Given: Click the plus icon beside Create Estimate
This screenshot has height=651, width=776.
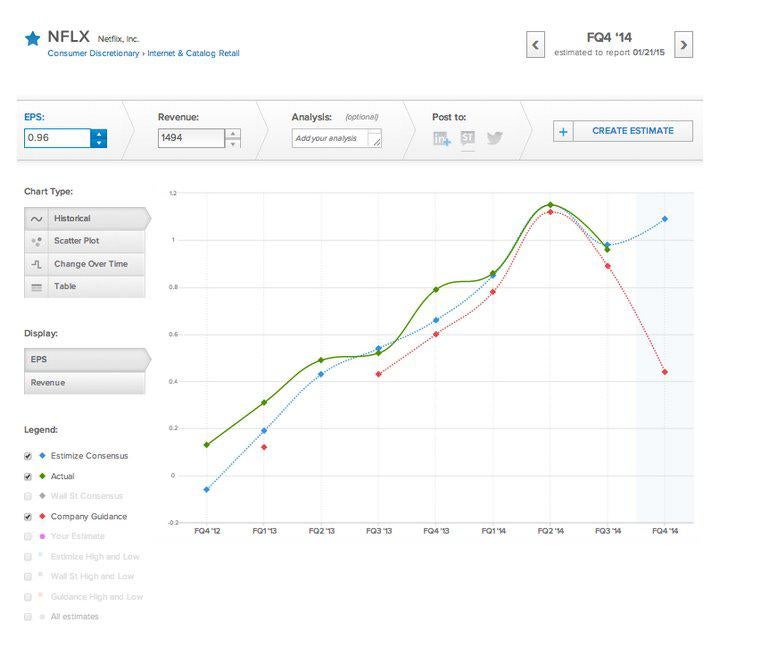Looking at the screenshot, I should pos(563,132).
